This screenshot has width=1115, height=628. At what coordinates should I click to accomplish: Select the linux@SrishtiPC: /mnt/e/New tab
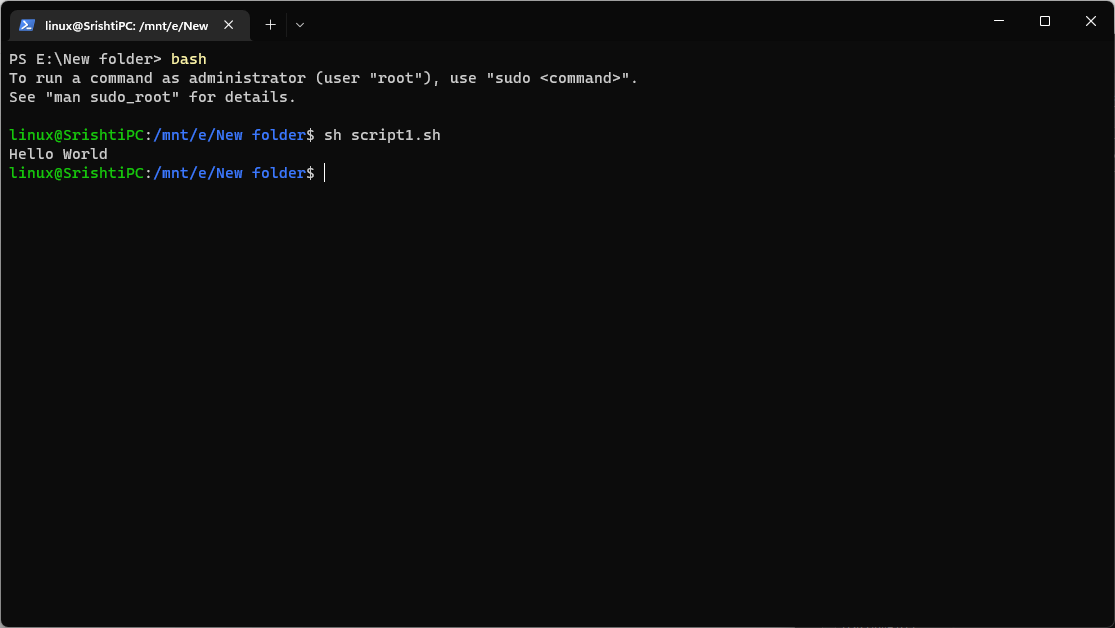pyautogui.click(x=130, y=25)
